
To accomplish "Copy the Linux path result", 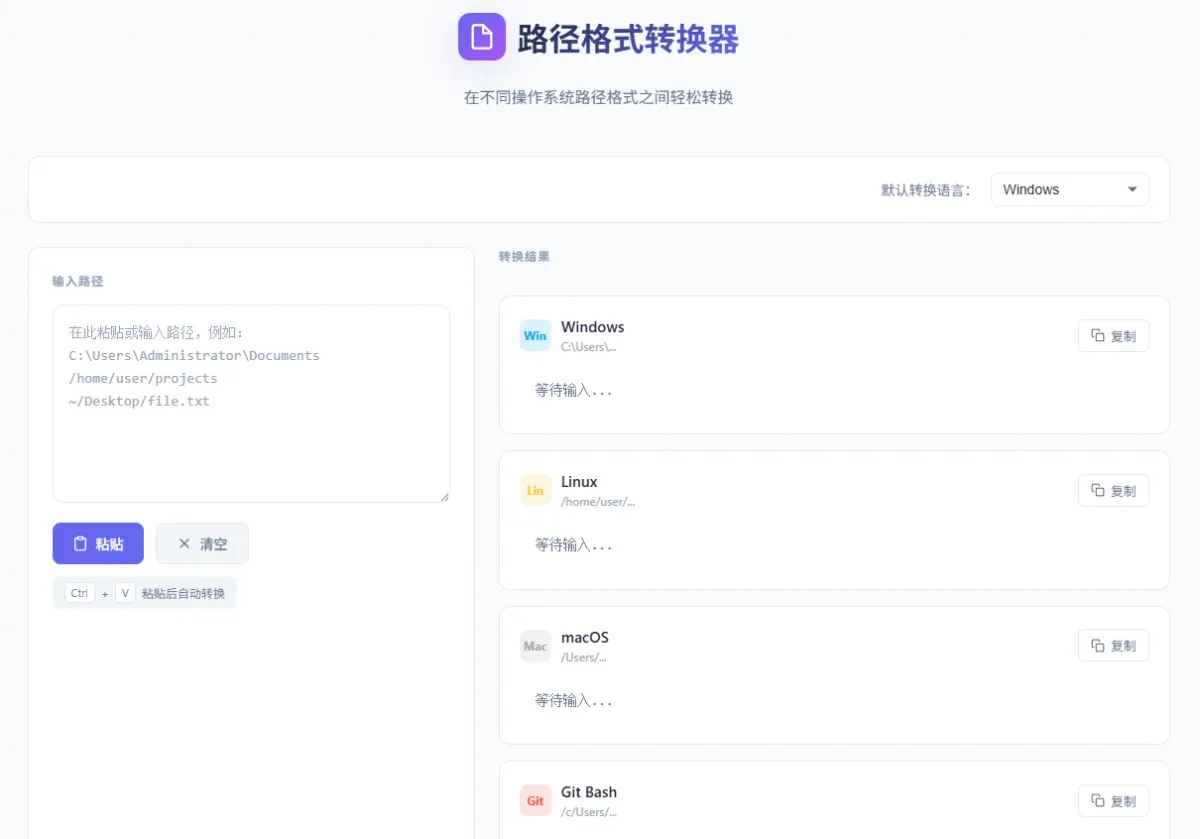I will click(x=1113, y=491).
